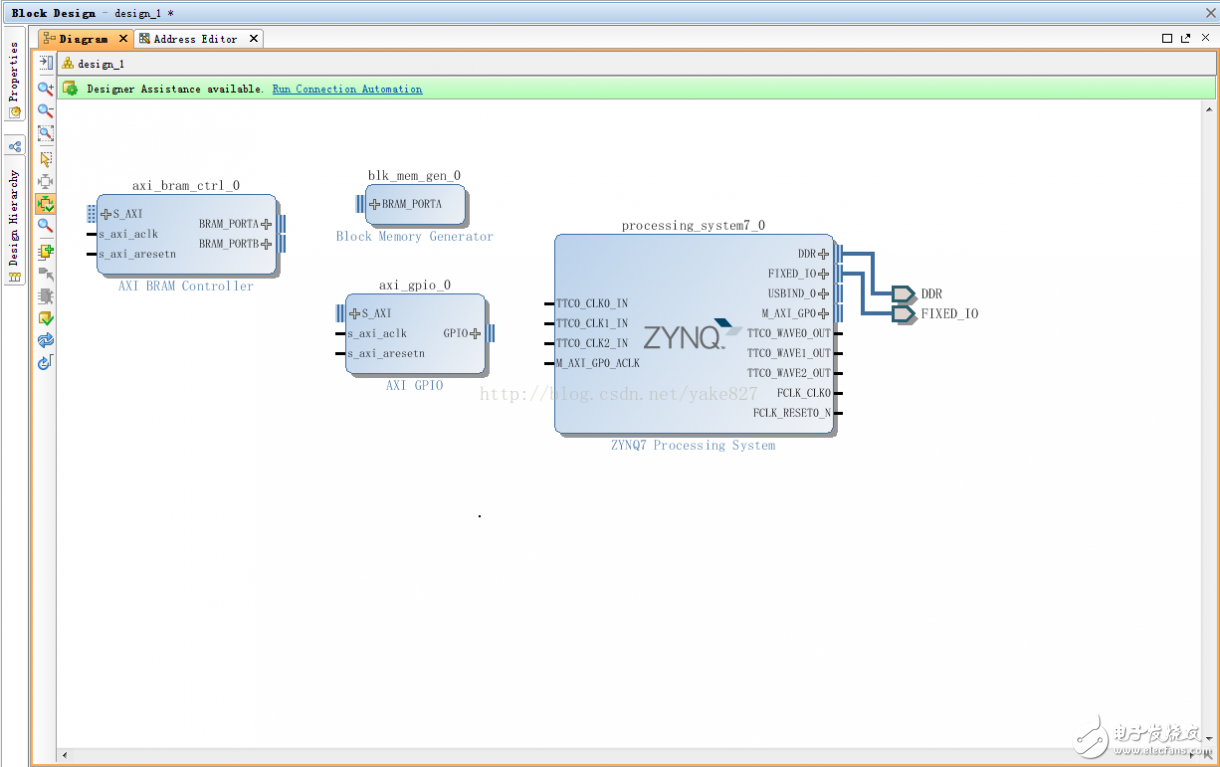Click the Add IP icon
This screenshot has width=1220, height=767.
coord(45,251)
